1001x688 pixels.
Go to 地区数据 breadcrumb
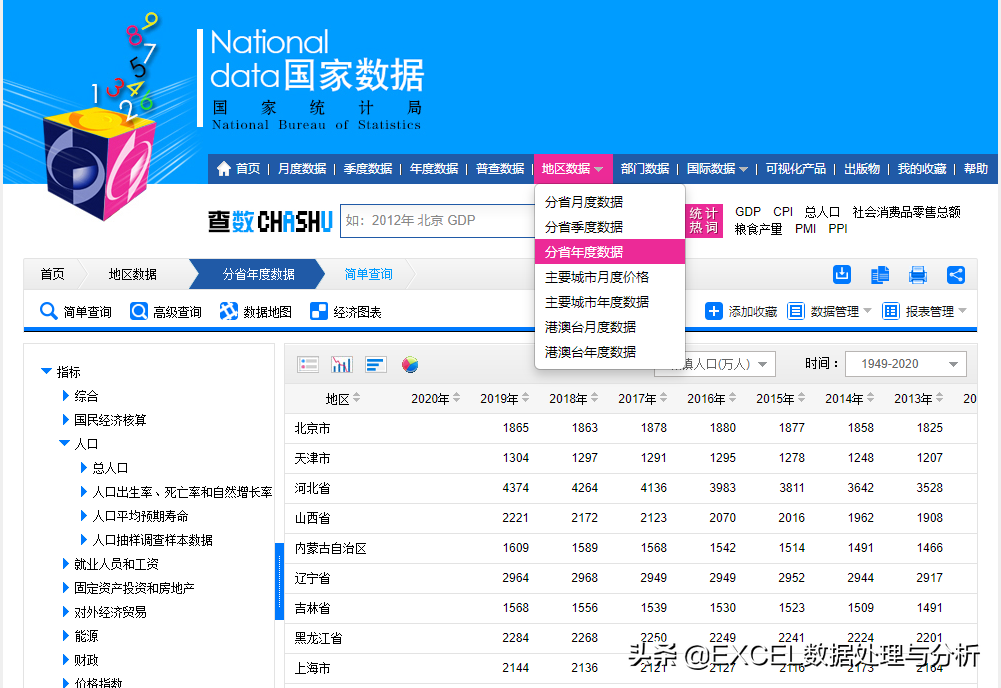point(132,274)
